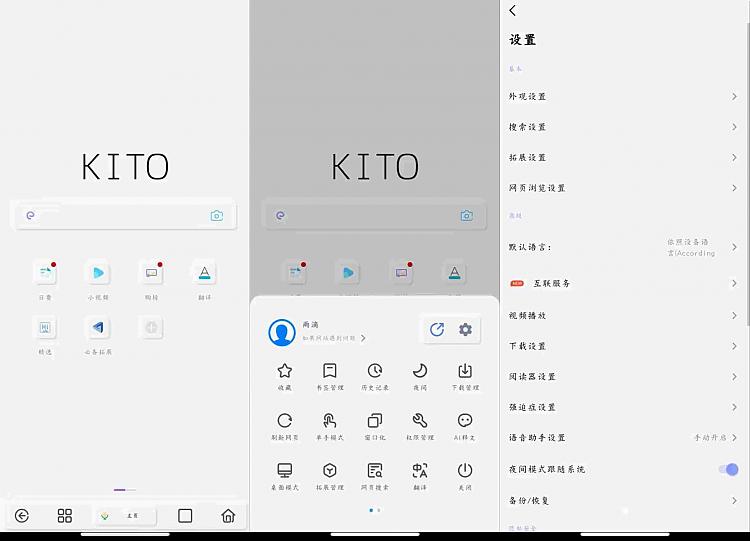
Task: Tap the home icon in bottom bar
Action: tap(228, 516)
